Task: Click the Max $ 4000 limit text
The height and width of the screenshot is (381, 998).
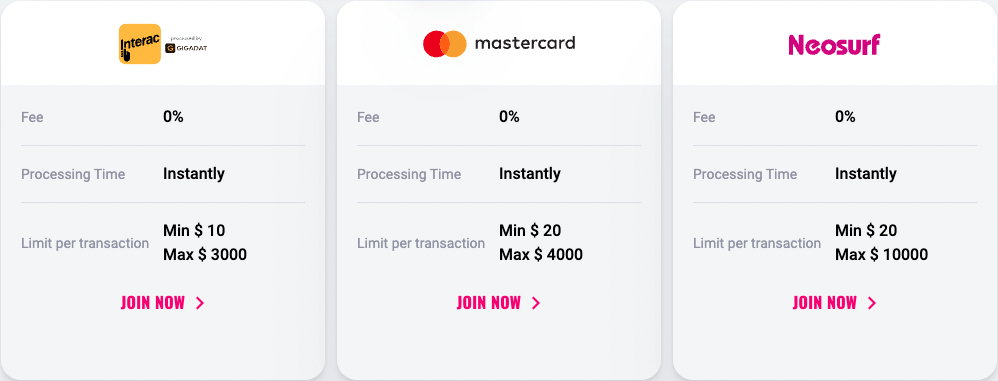Action: point(541,255)
